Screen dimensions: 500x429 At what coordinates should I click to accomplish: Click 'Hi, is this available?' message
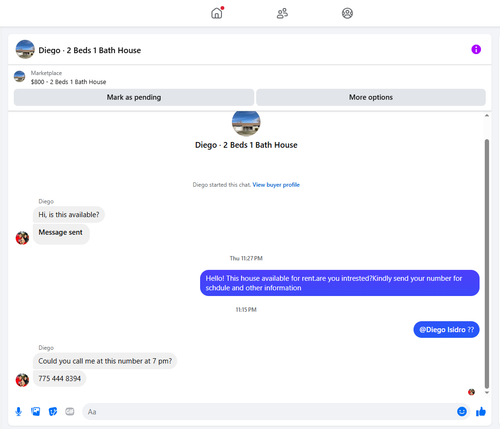point(69,215)
